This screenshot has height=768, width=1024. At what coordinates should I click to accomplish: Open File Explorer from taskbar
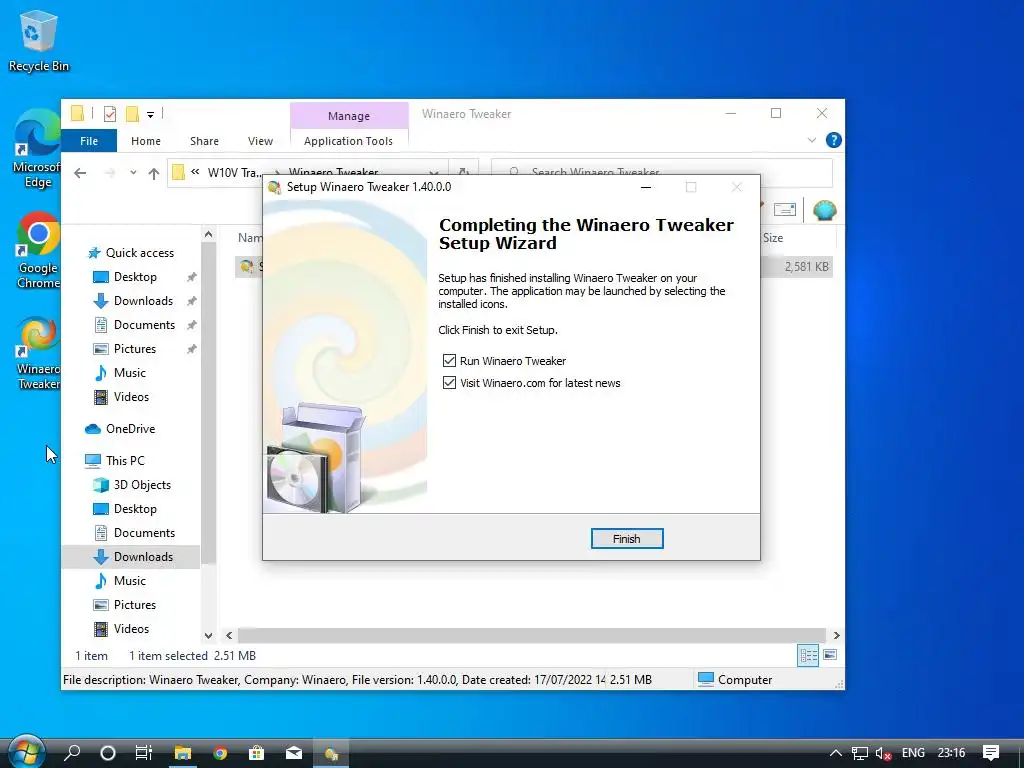click(182, 753)
